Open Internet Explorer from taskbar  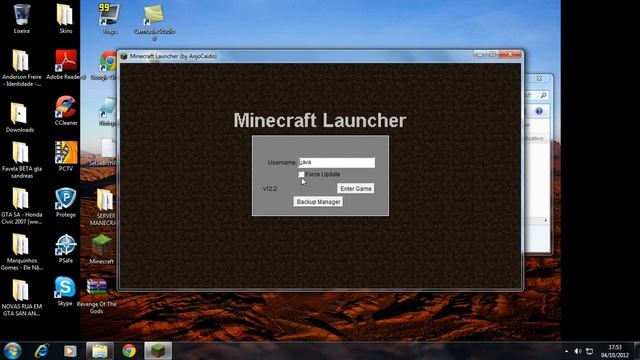[x=42, y=351]
